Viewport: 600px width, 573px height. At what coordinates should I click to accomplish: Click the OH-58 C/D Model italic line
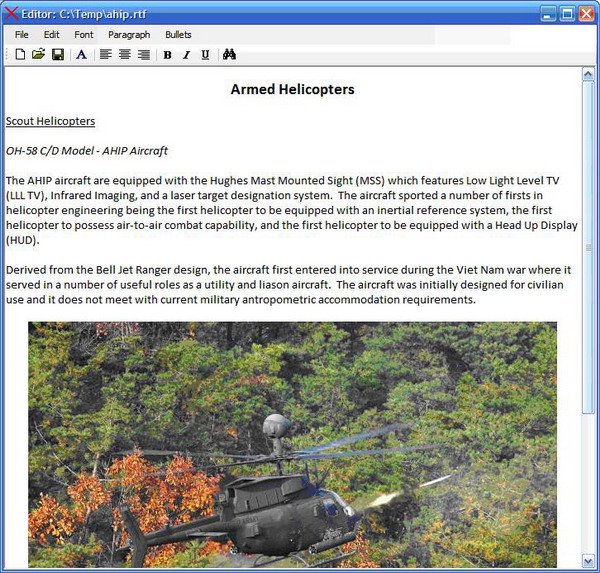pos(87,151)
